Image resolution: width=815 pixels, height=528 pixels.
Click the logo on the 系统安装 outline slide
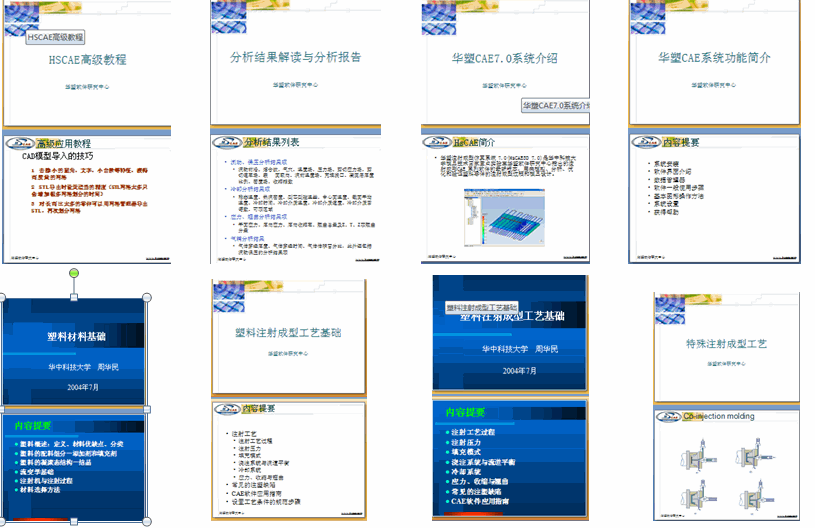point(646,142)
